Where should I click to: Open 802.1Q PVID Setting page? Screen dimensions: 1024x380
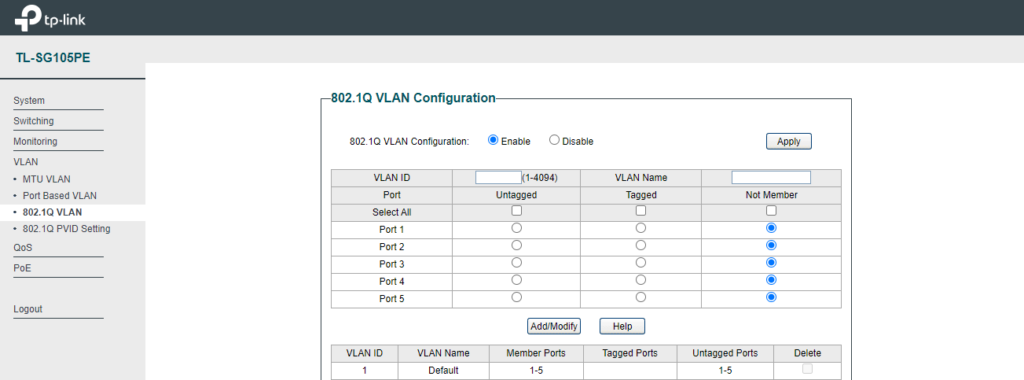pyautogui.click(x=67, y=229)
